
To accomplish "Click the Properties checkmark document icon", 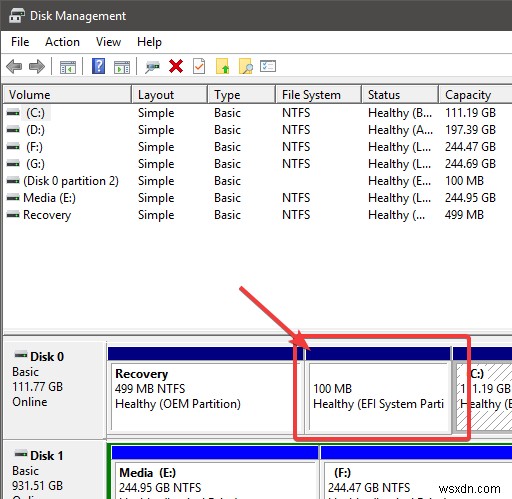I will pyautogui.click(x=199, y=66).
